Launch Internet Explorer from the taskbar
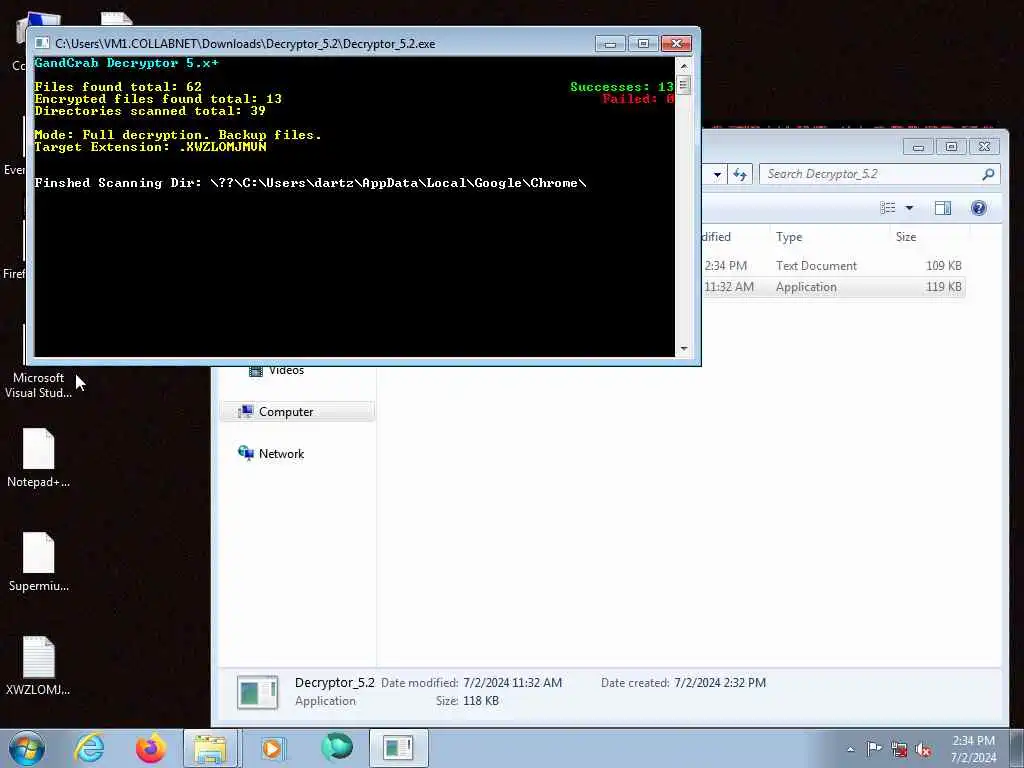 (89, 748)
